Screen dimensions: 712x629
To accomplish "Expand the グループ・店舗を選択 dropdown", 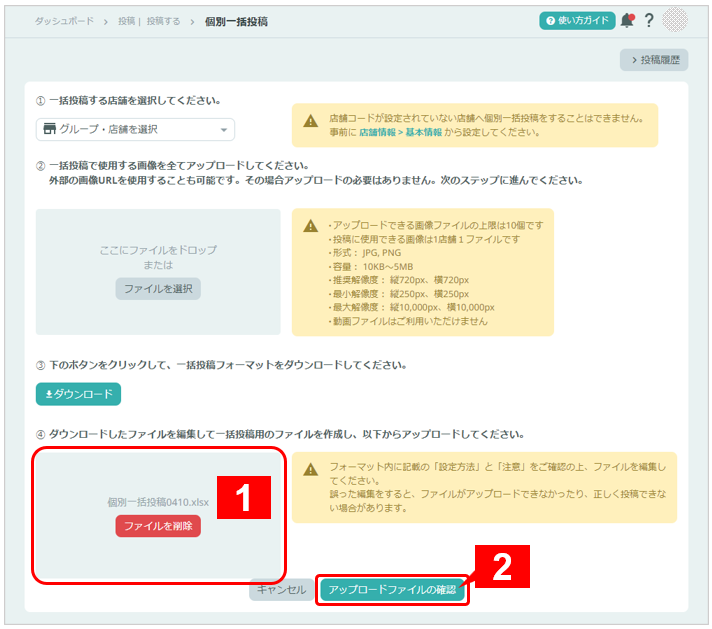I will [x=135, y=129].
